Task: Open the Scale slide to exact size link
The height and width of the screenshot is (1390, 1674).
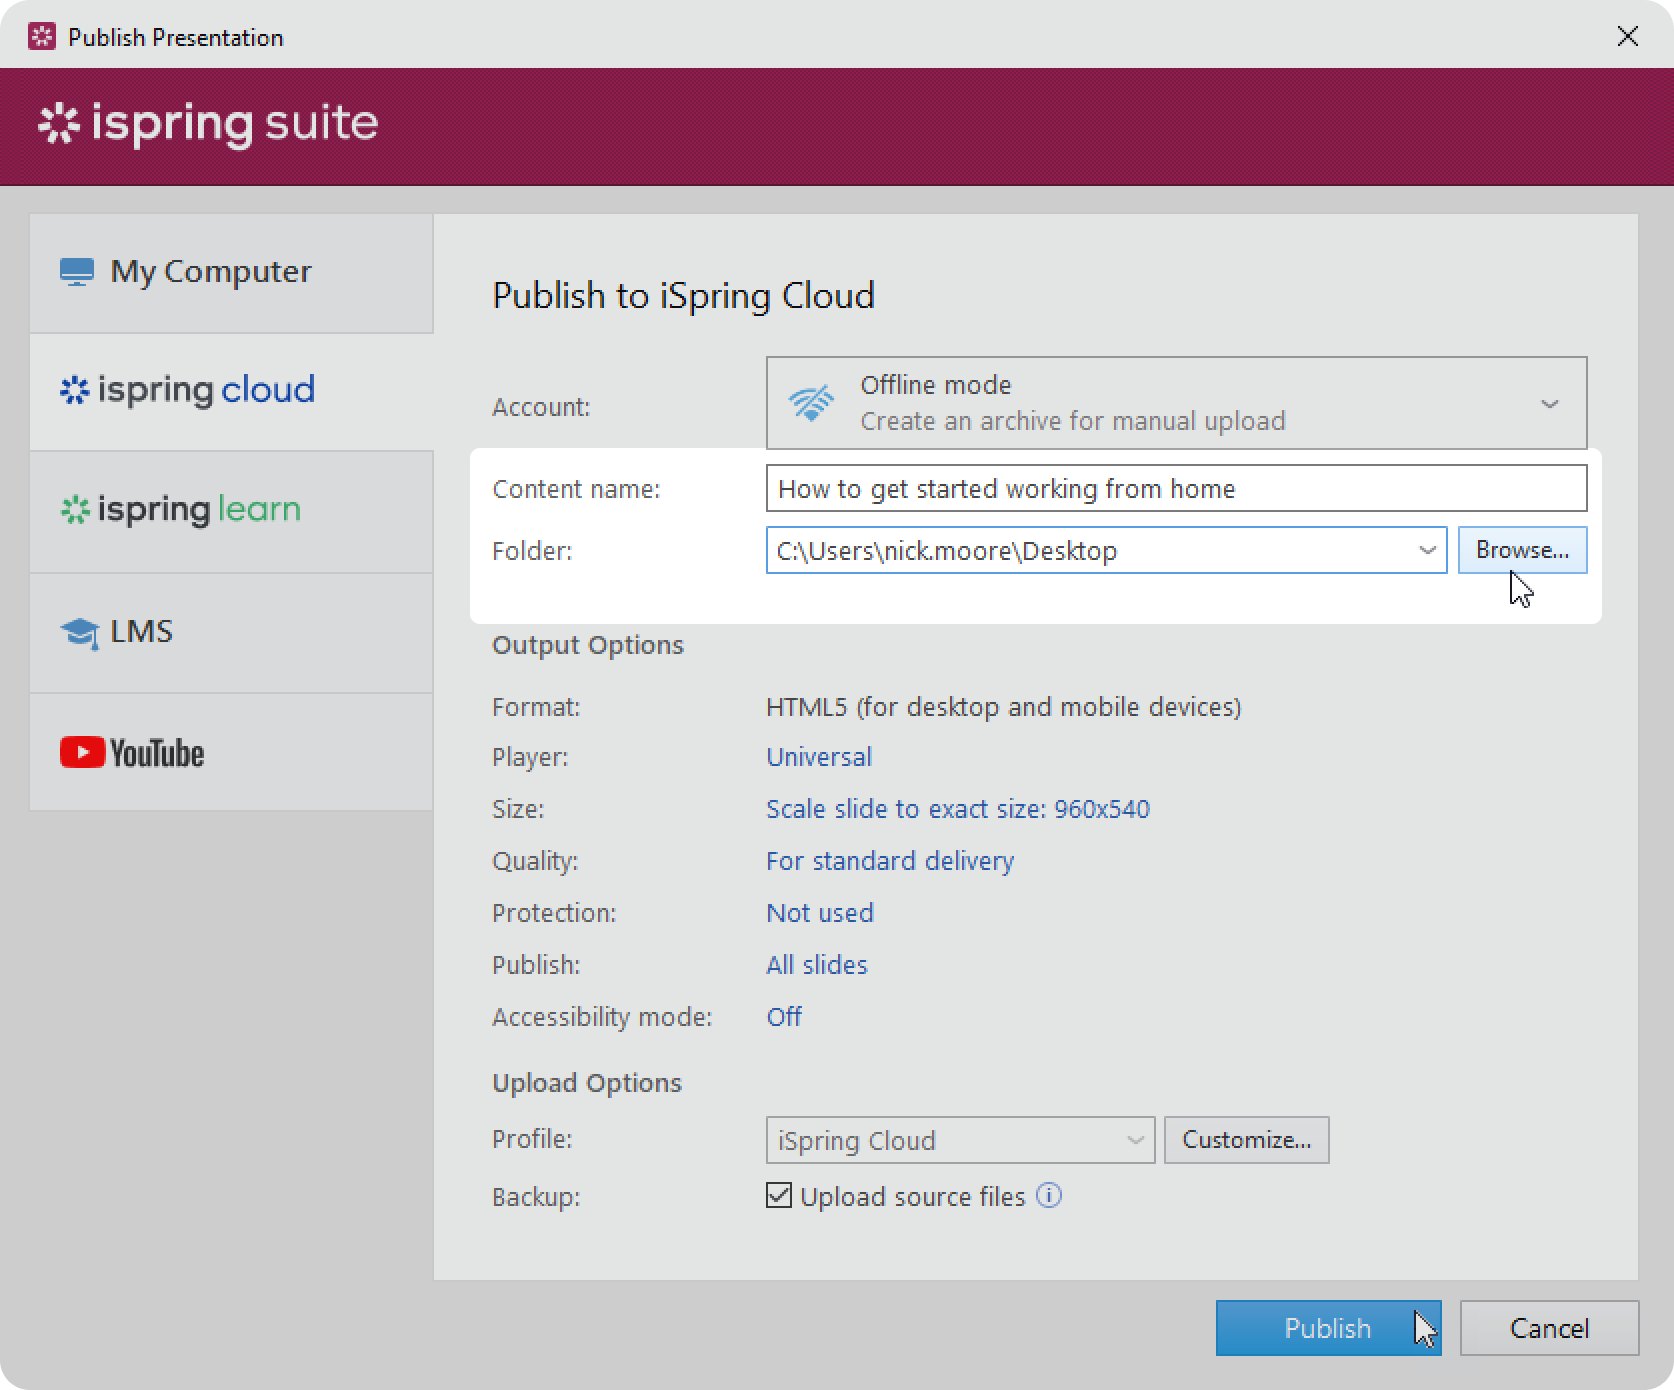Action: point(958,809)
